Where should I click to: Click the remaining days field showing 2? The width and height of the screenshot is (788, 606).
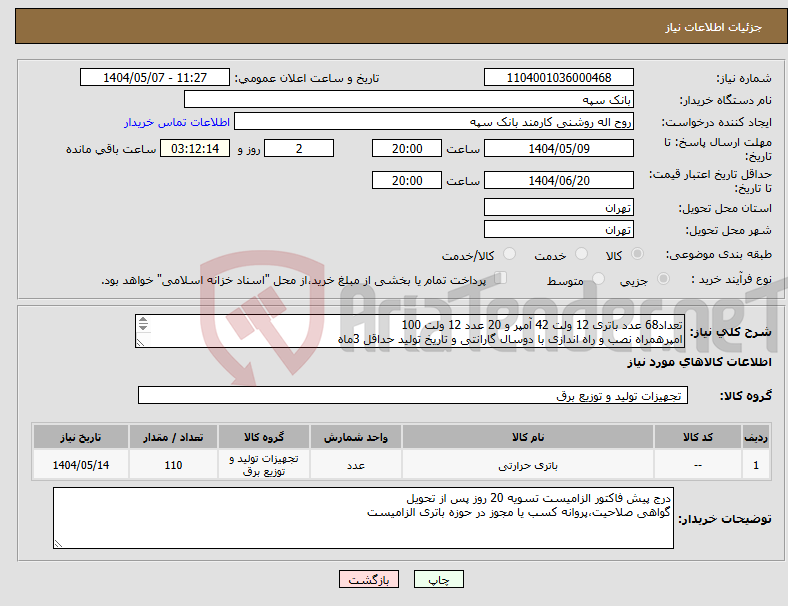(299, 149)
